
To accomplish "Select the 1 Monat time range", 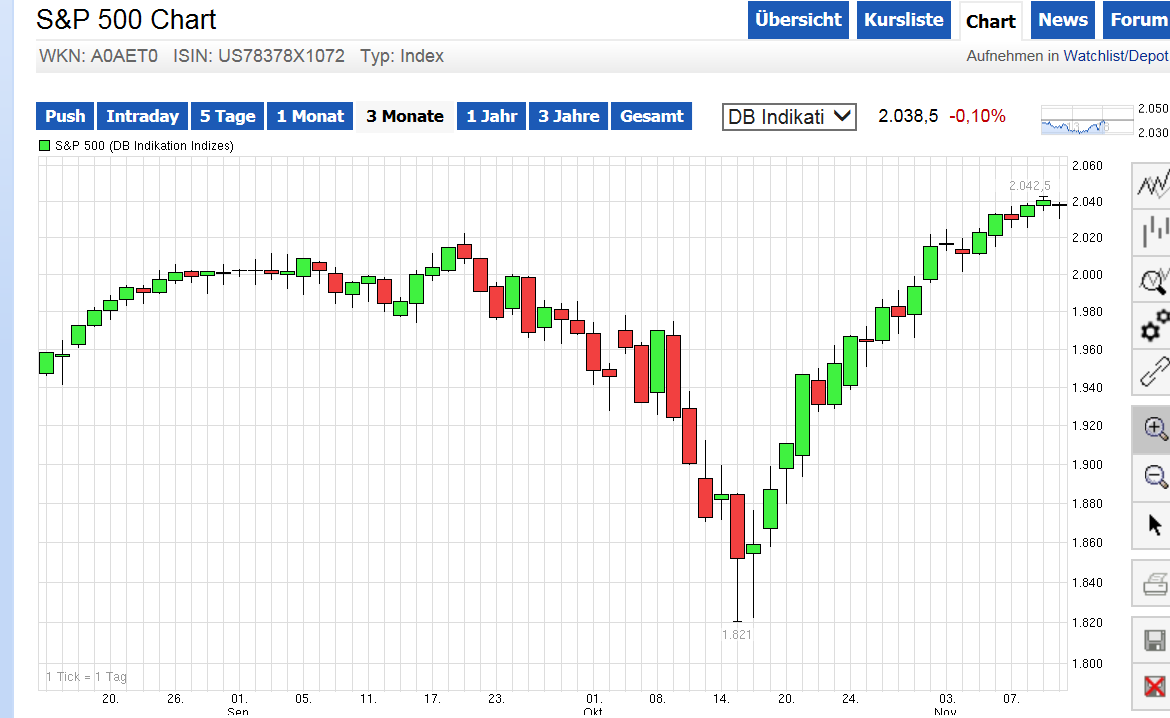I will 310,116.
